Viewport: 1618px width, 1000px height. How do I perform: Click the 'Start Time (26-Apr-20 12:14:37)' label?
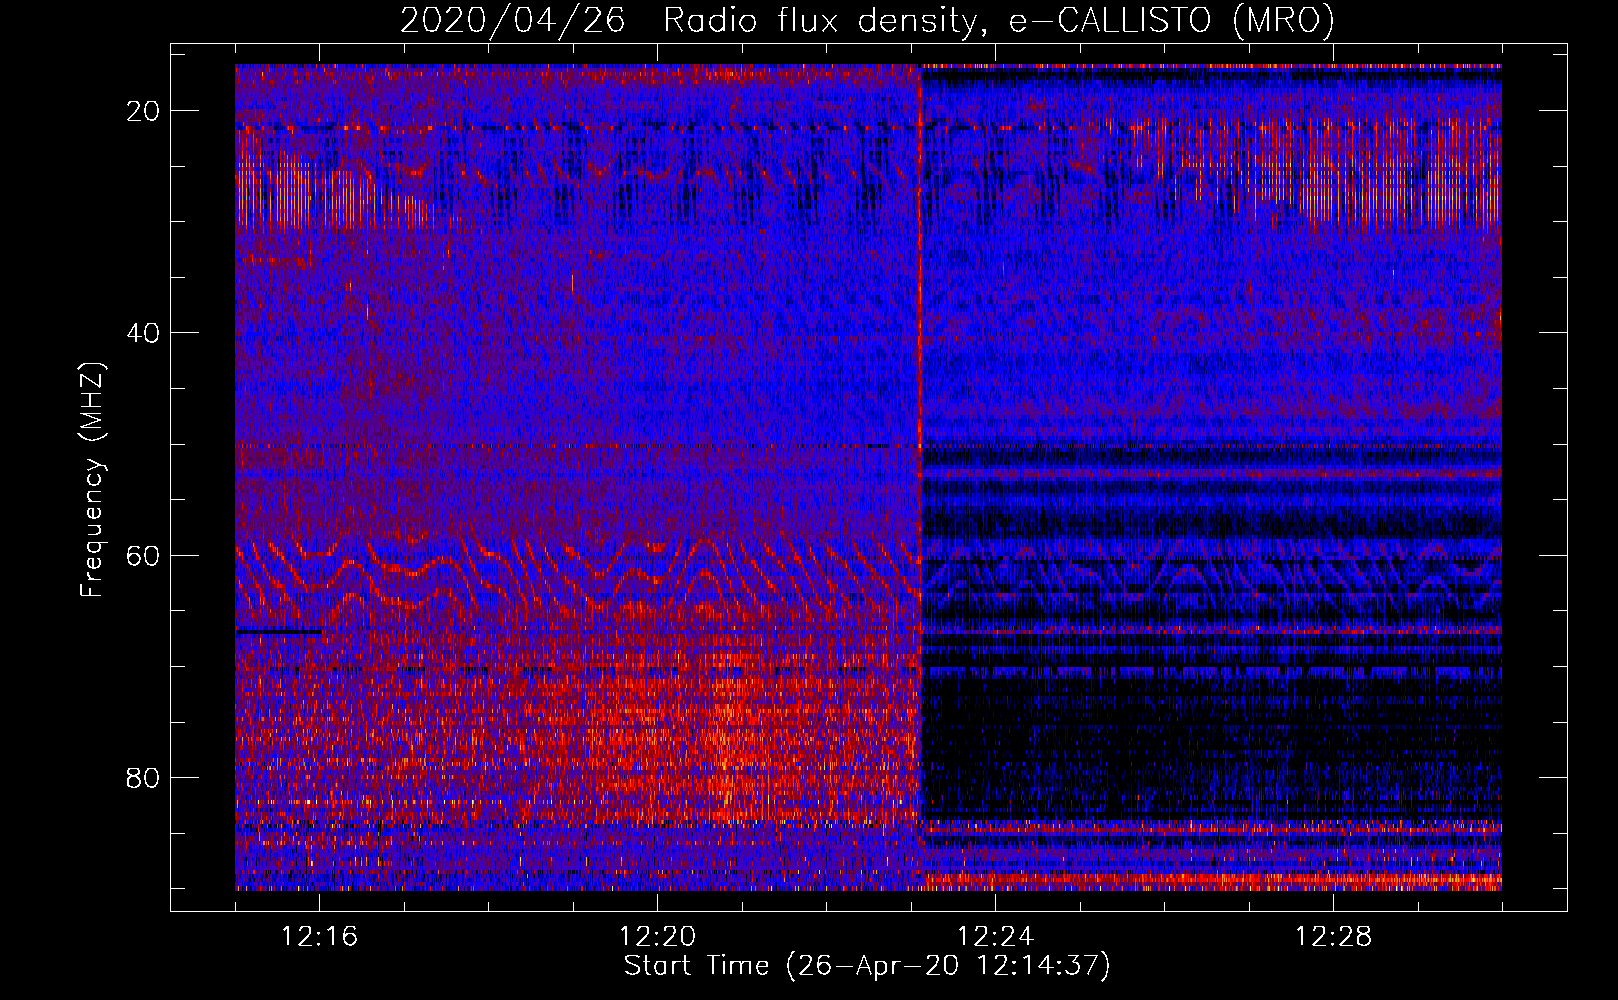pyautogui.click(x=867, y=966)
